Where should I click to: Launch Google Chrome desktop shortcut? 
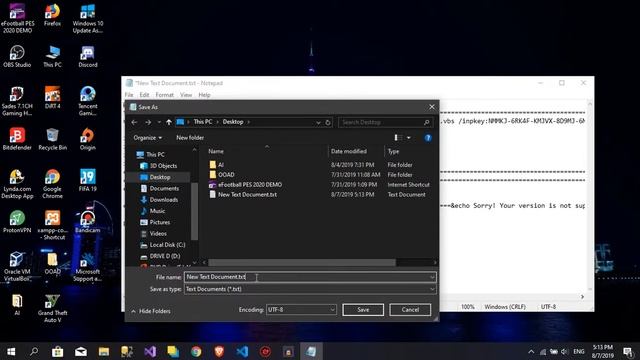(52, 184)
